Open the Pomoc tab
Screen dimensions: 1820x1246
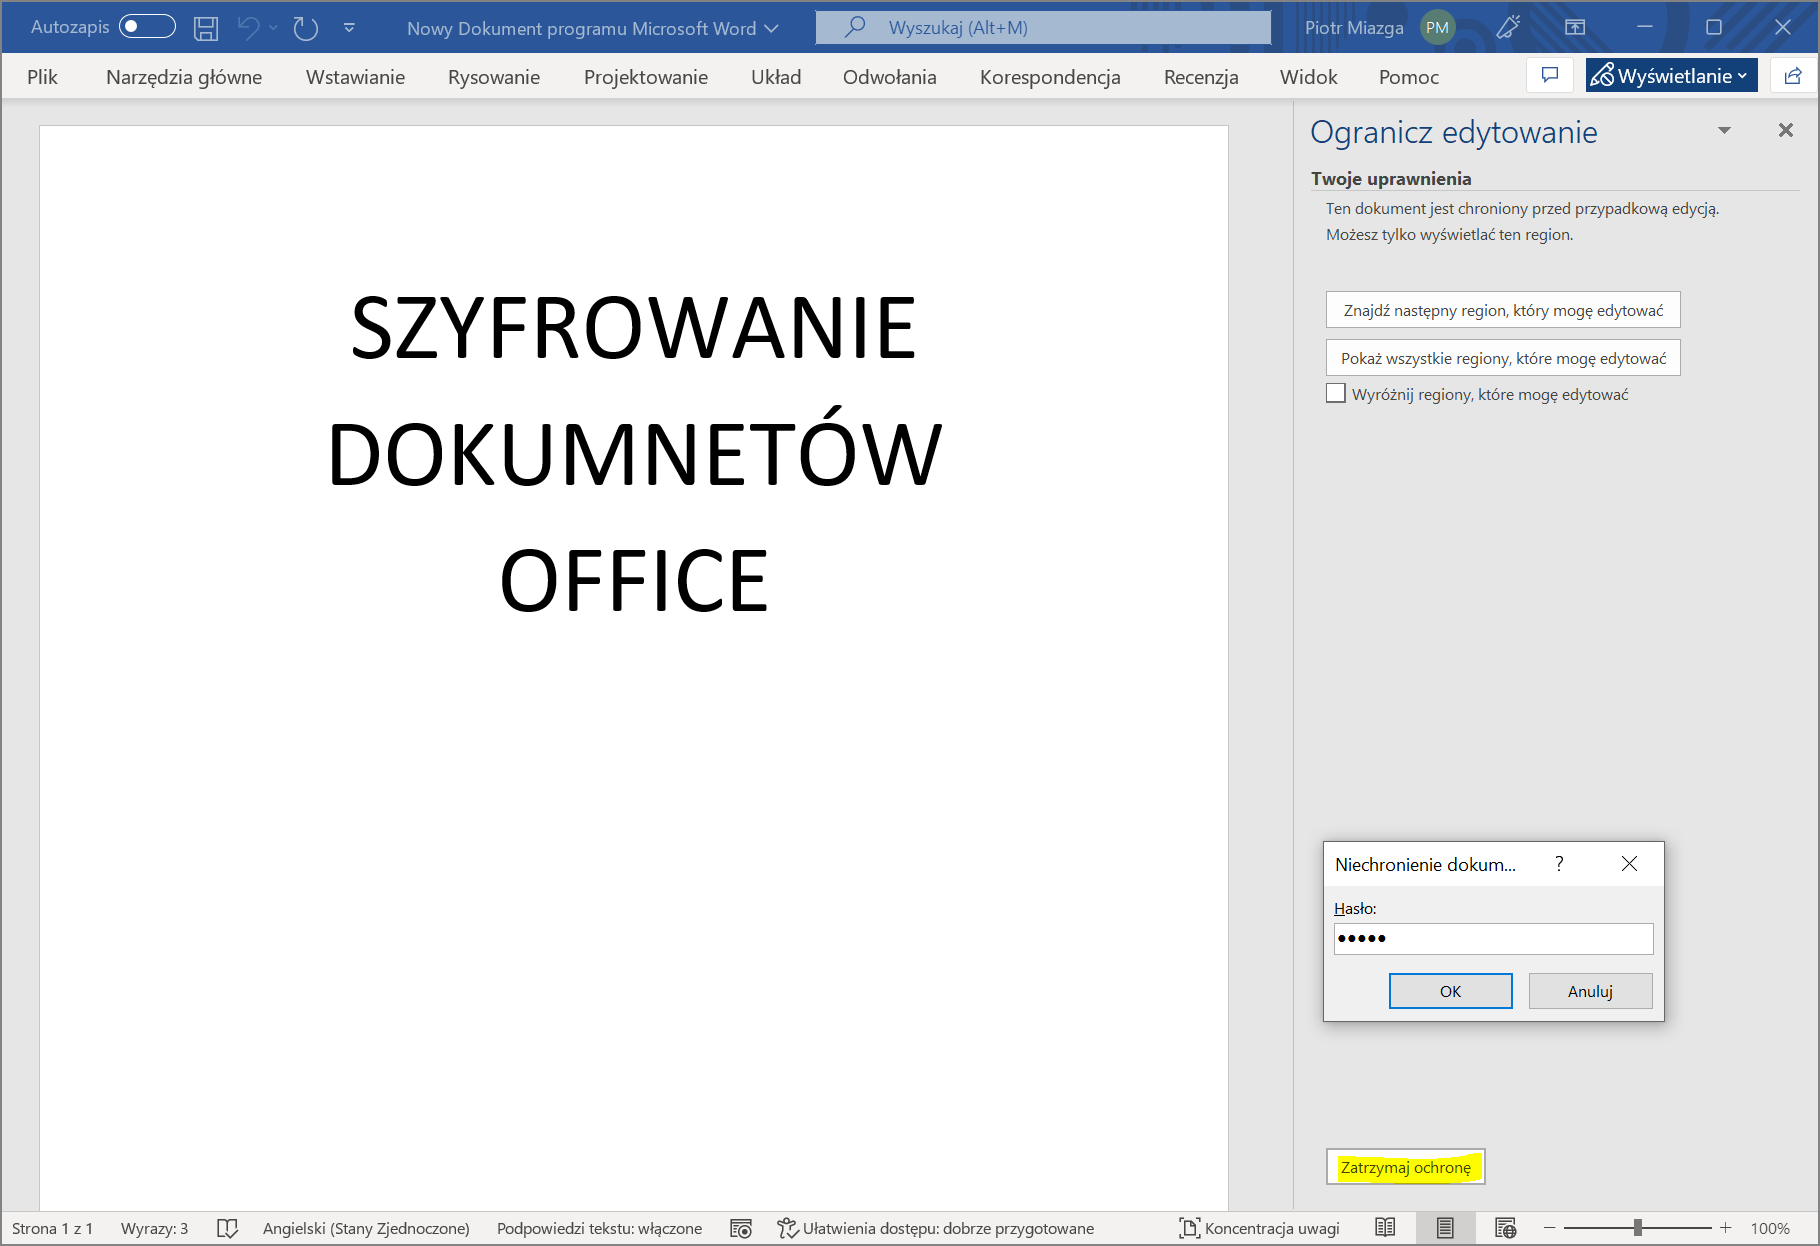click(x=1409, y=77)
